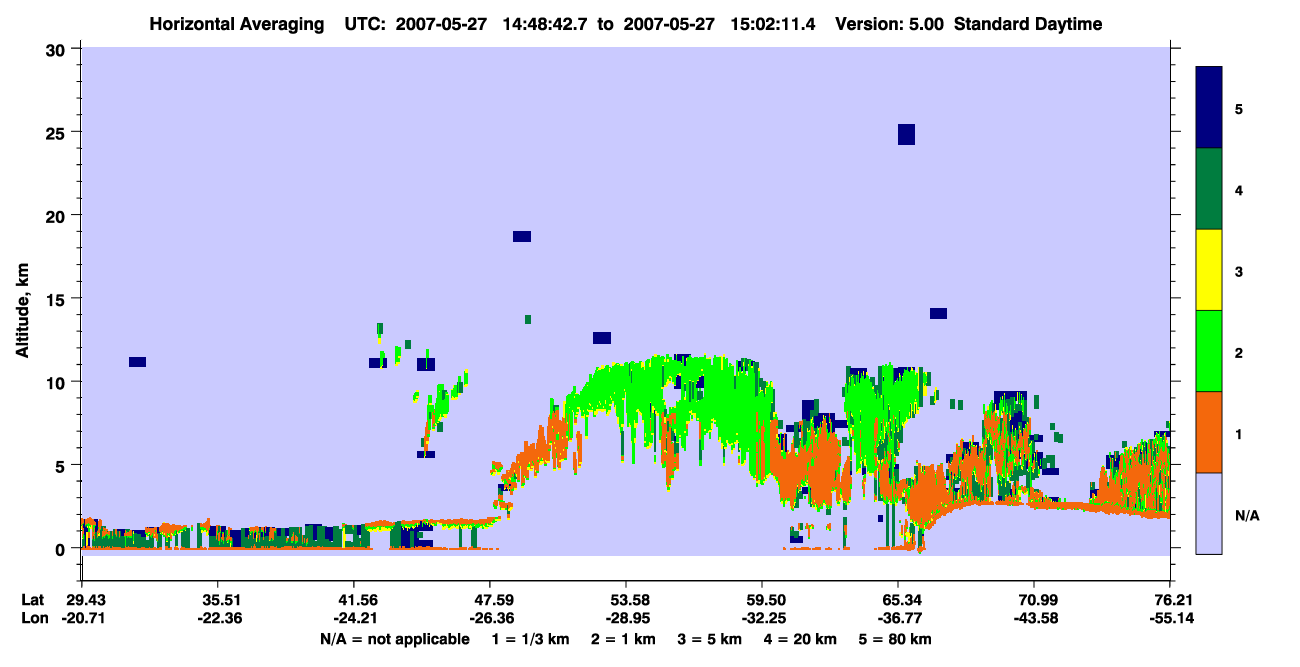Screen dimensions: 1300x667
Task: Click the y-axis tick label 10
Action: pyautogui.click(x=57, y=382)
